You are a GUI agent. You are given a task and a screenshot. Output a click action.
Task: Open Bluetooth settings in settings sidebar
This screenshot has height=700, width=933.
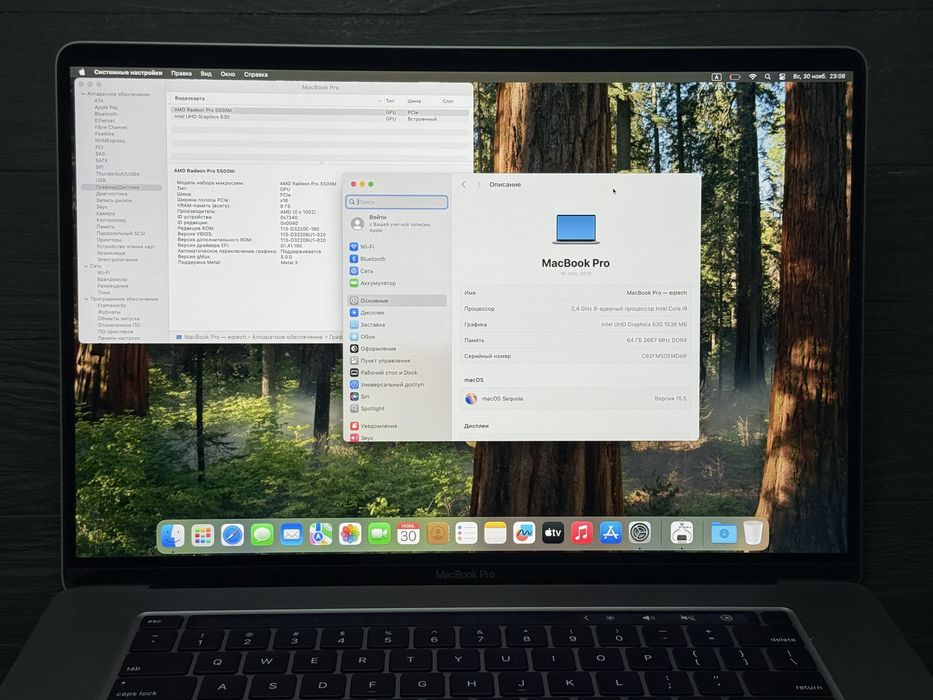coord(397,259)
